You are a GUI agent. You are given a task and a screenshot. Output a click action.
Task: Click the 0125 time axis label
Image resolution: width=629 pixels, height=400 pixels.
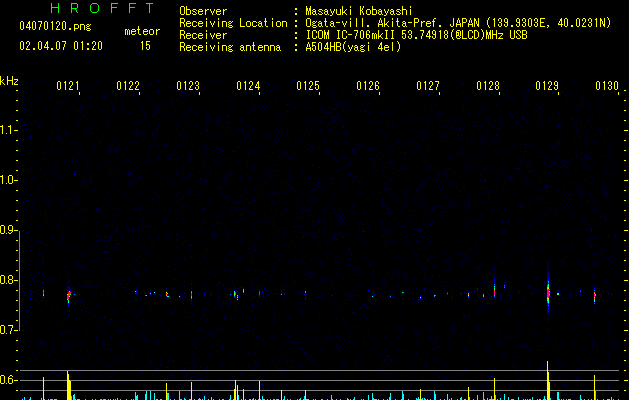tap(308, 86)
